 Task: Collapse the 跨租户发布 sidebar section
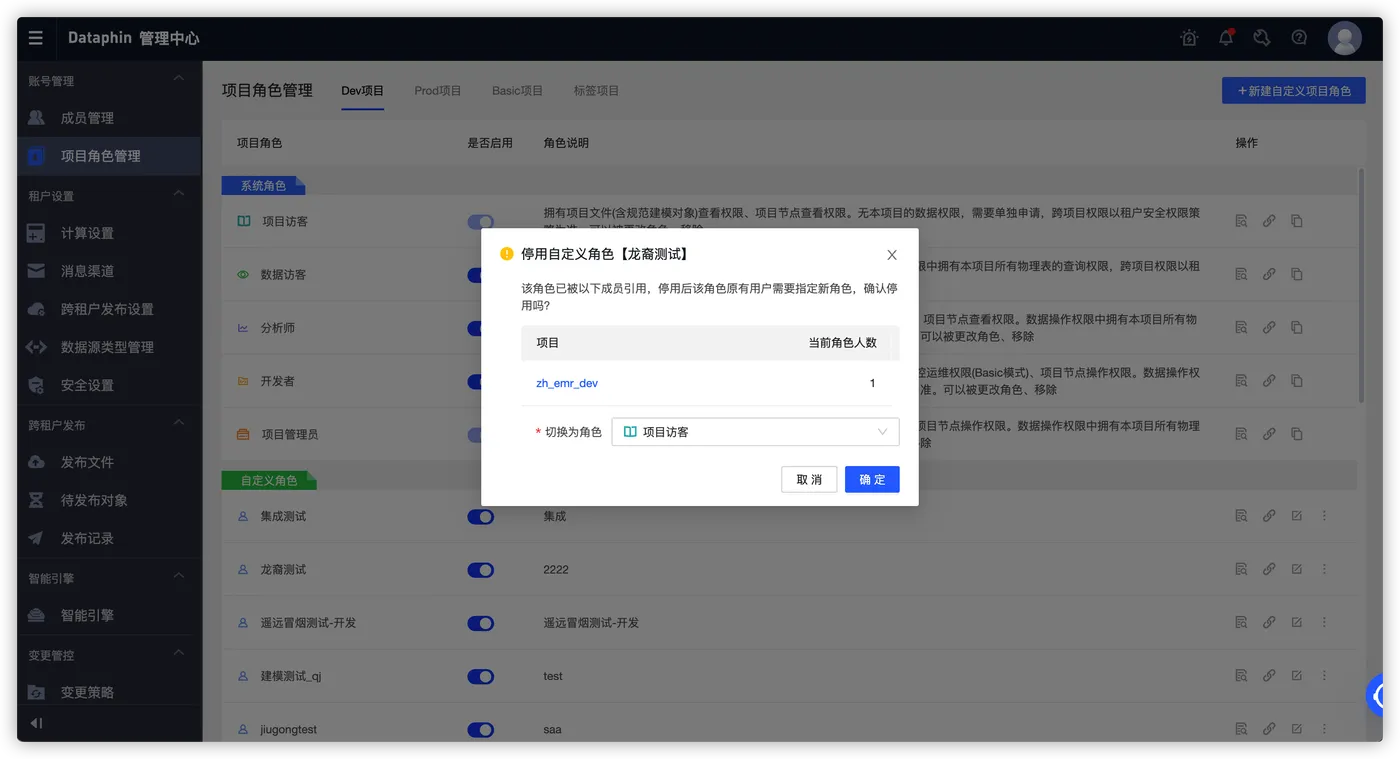(179, 424)
